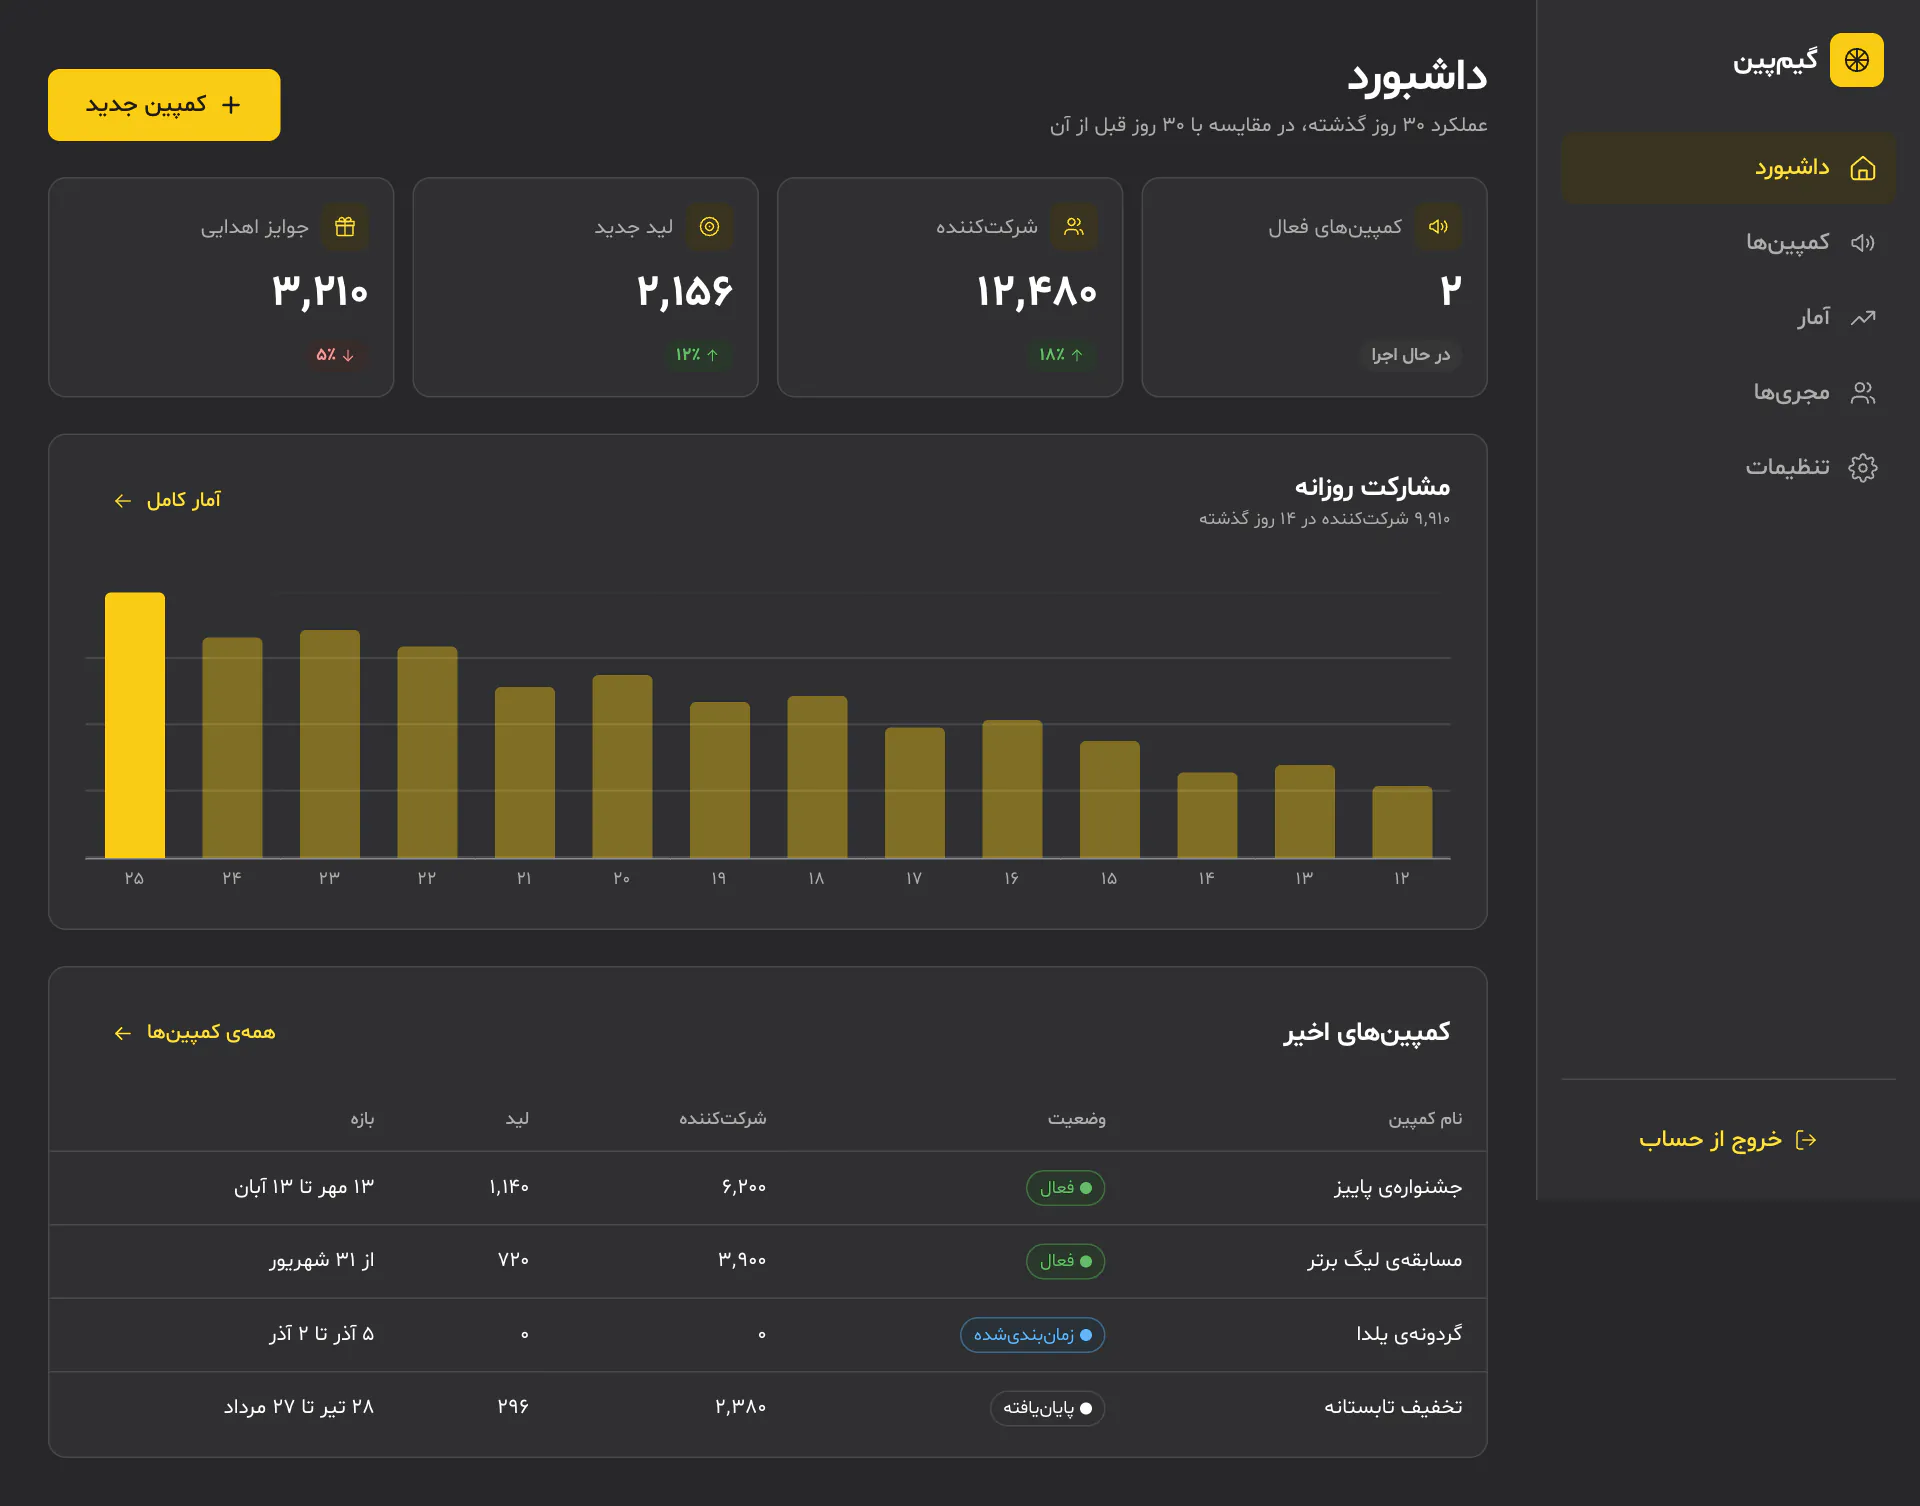Open the تخفیف تابستانه campaign row
1920x1506 pixels.
[x=768, y=1408]
